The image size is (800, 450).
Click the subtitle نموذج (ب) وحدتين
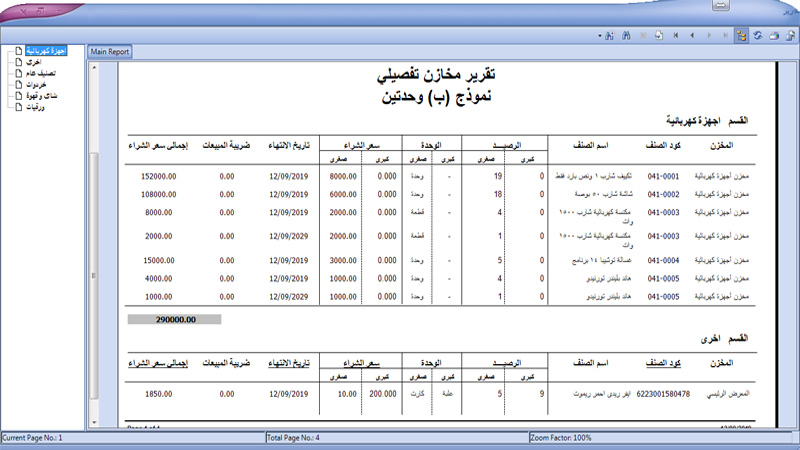[x=436, y=96]
